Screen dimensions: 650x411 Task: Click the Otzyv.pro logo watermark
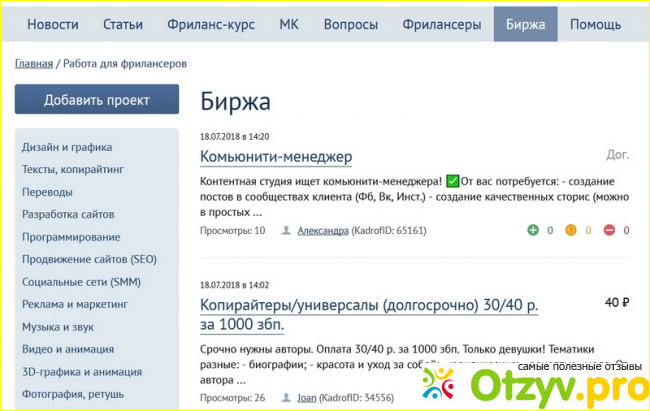533,382
